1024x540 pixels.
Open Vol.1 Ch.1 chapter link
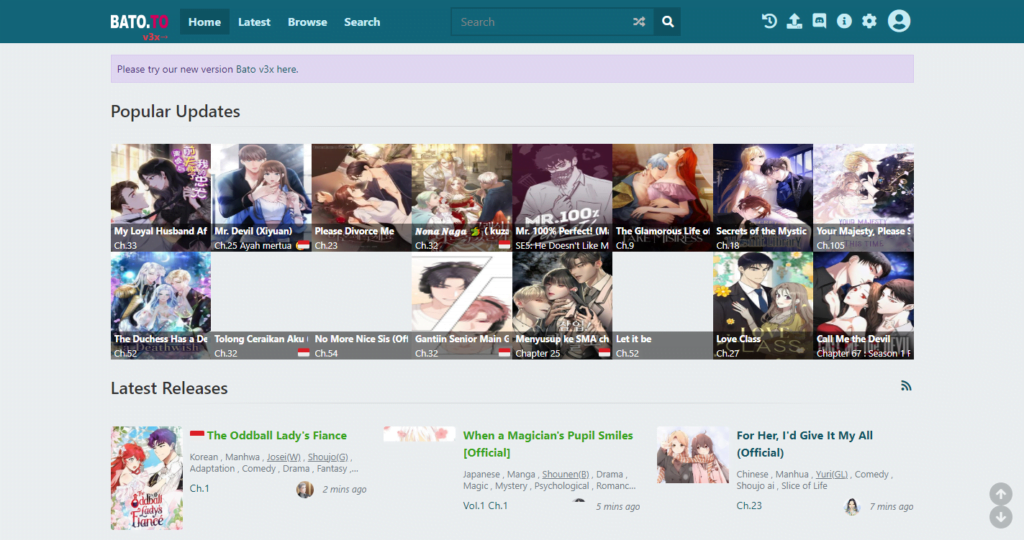tap(485, 505)
